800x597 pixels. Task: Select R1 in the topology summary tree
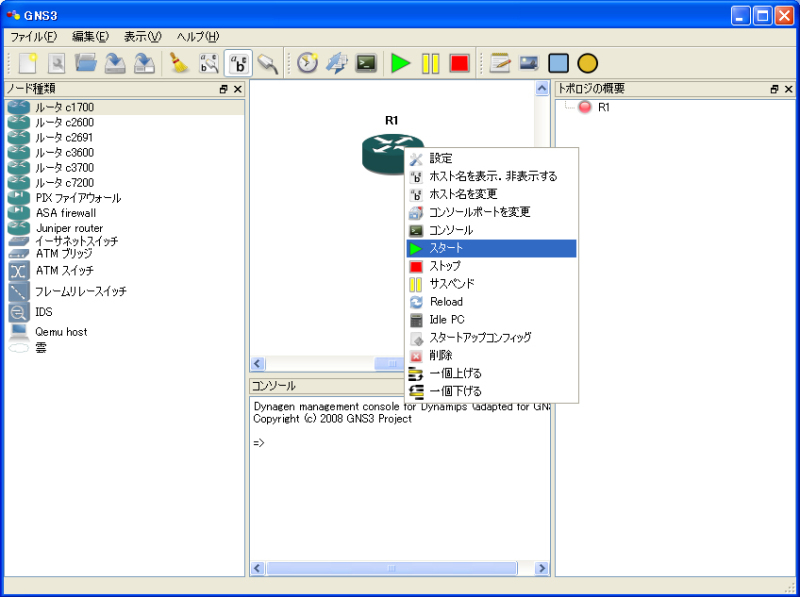[x=604, y=107]
